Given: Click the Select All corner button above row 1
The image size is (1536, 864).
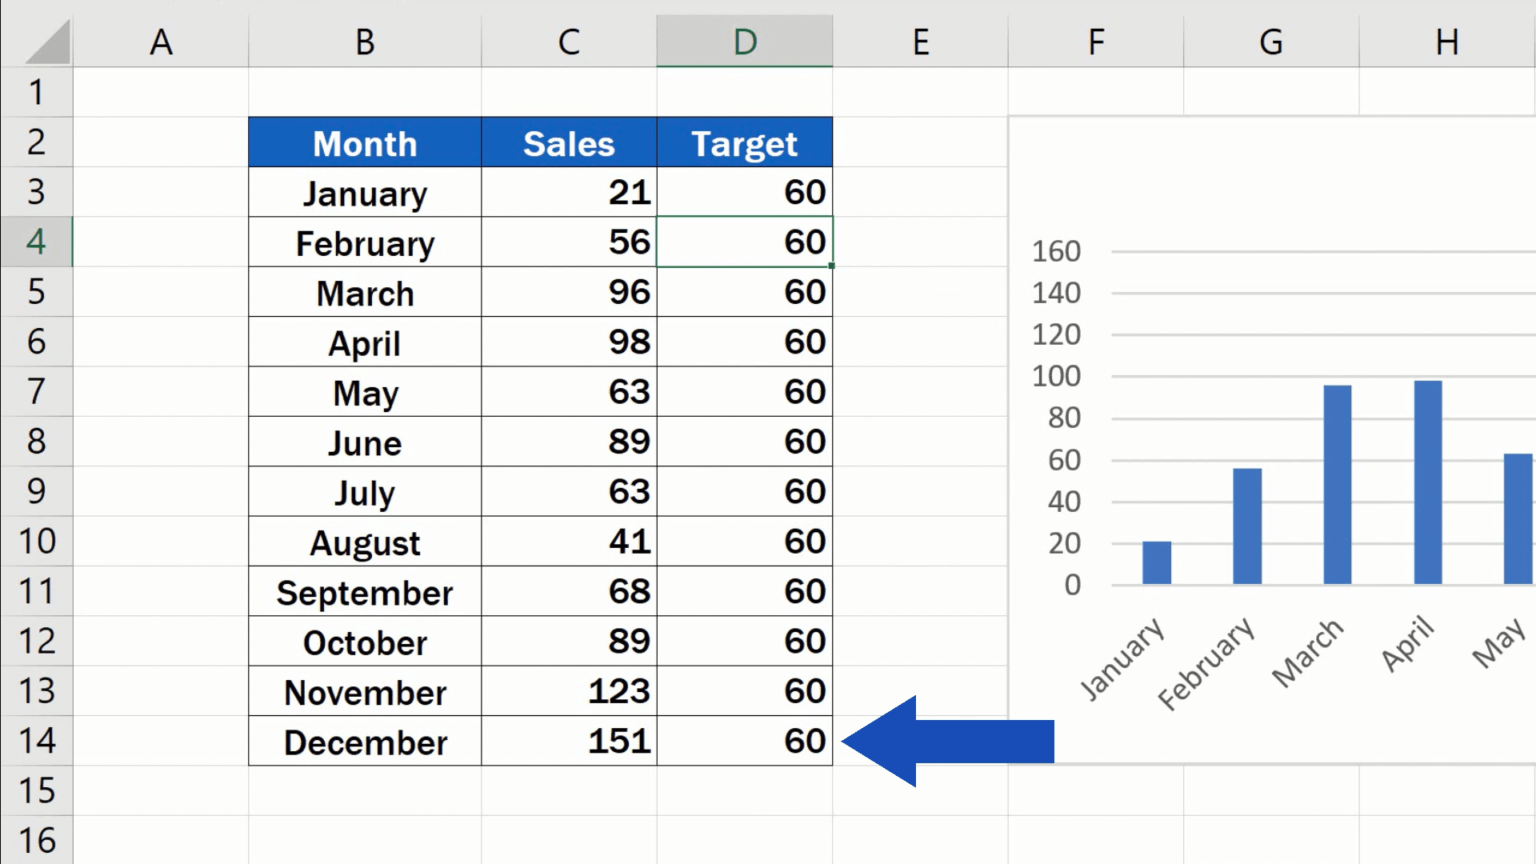Looking at the screenshot, I should (x=37, y=41).
